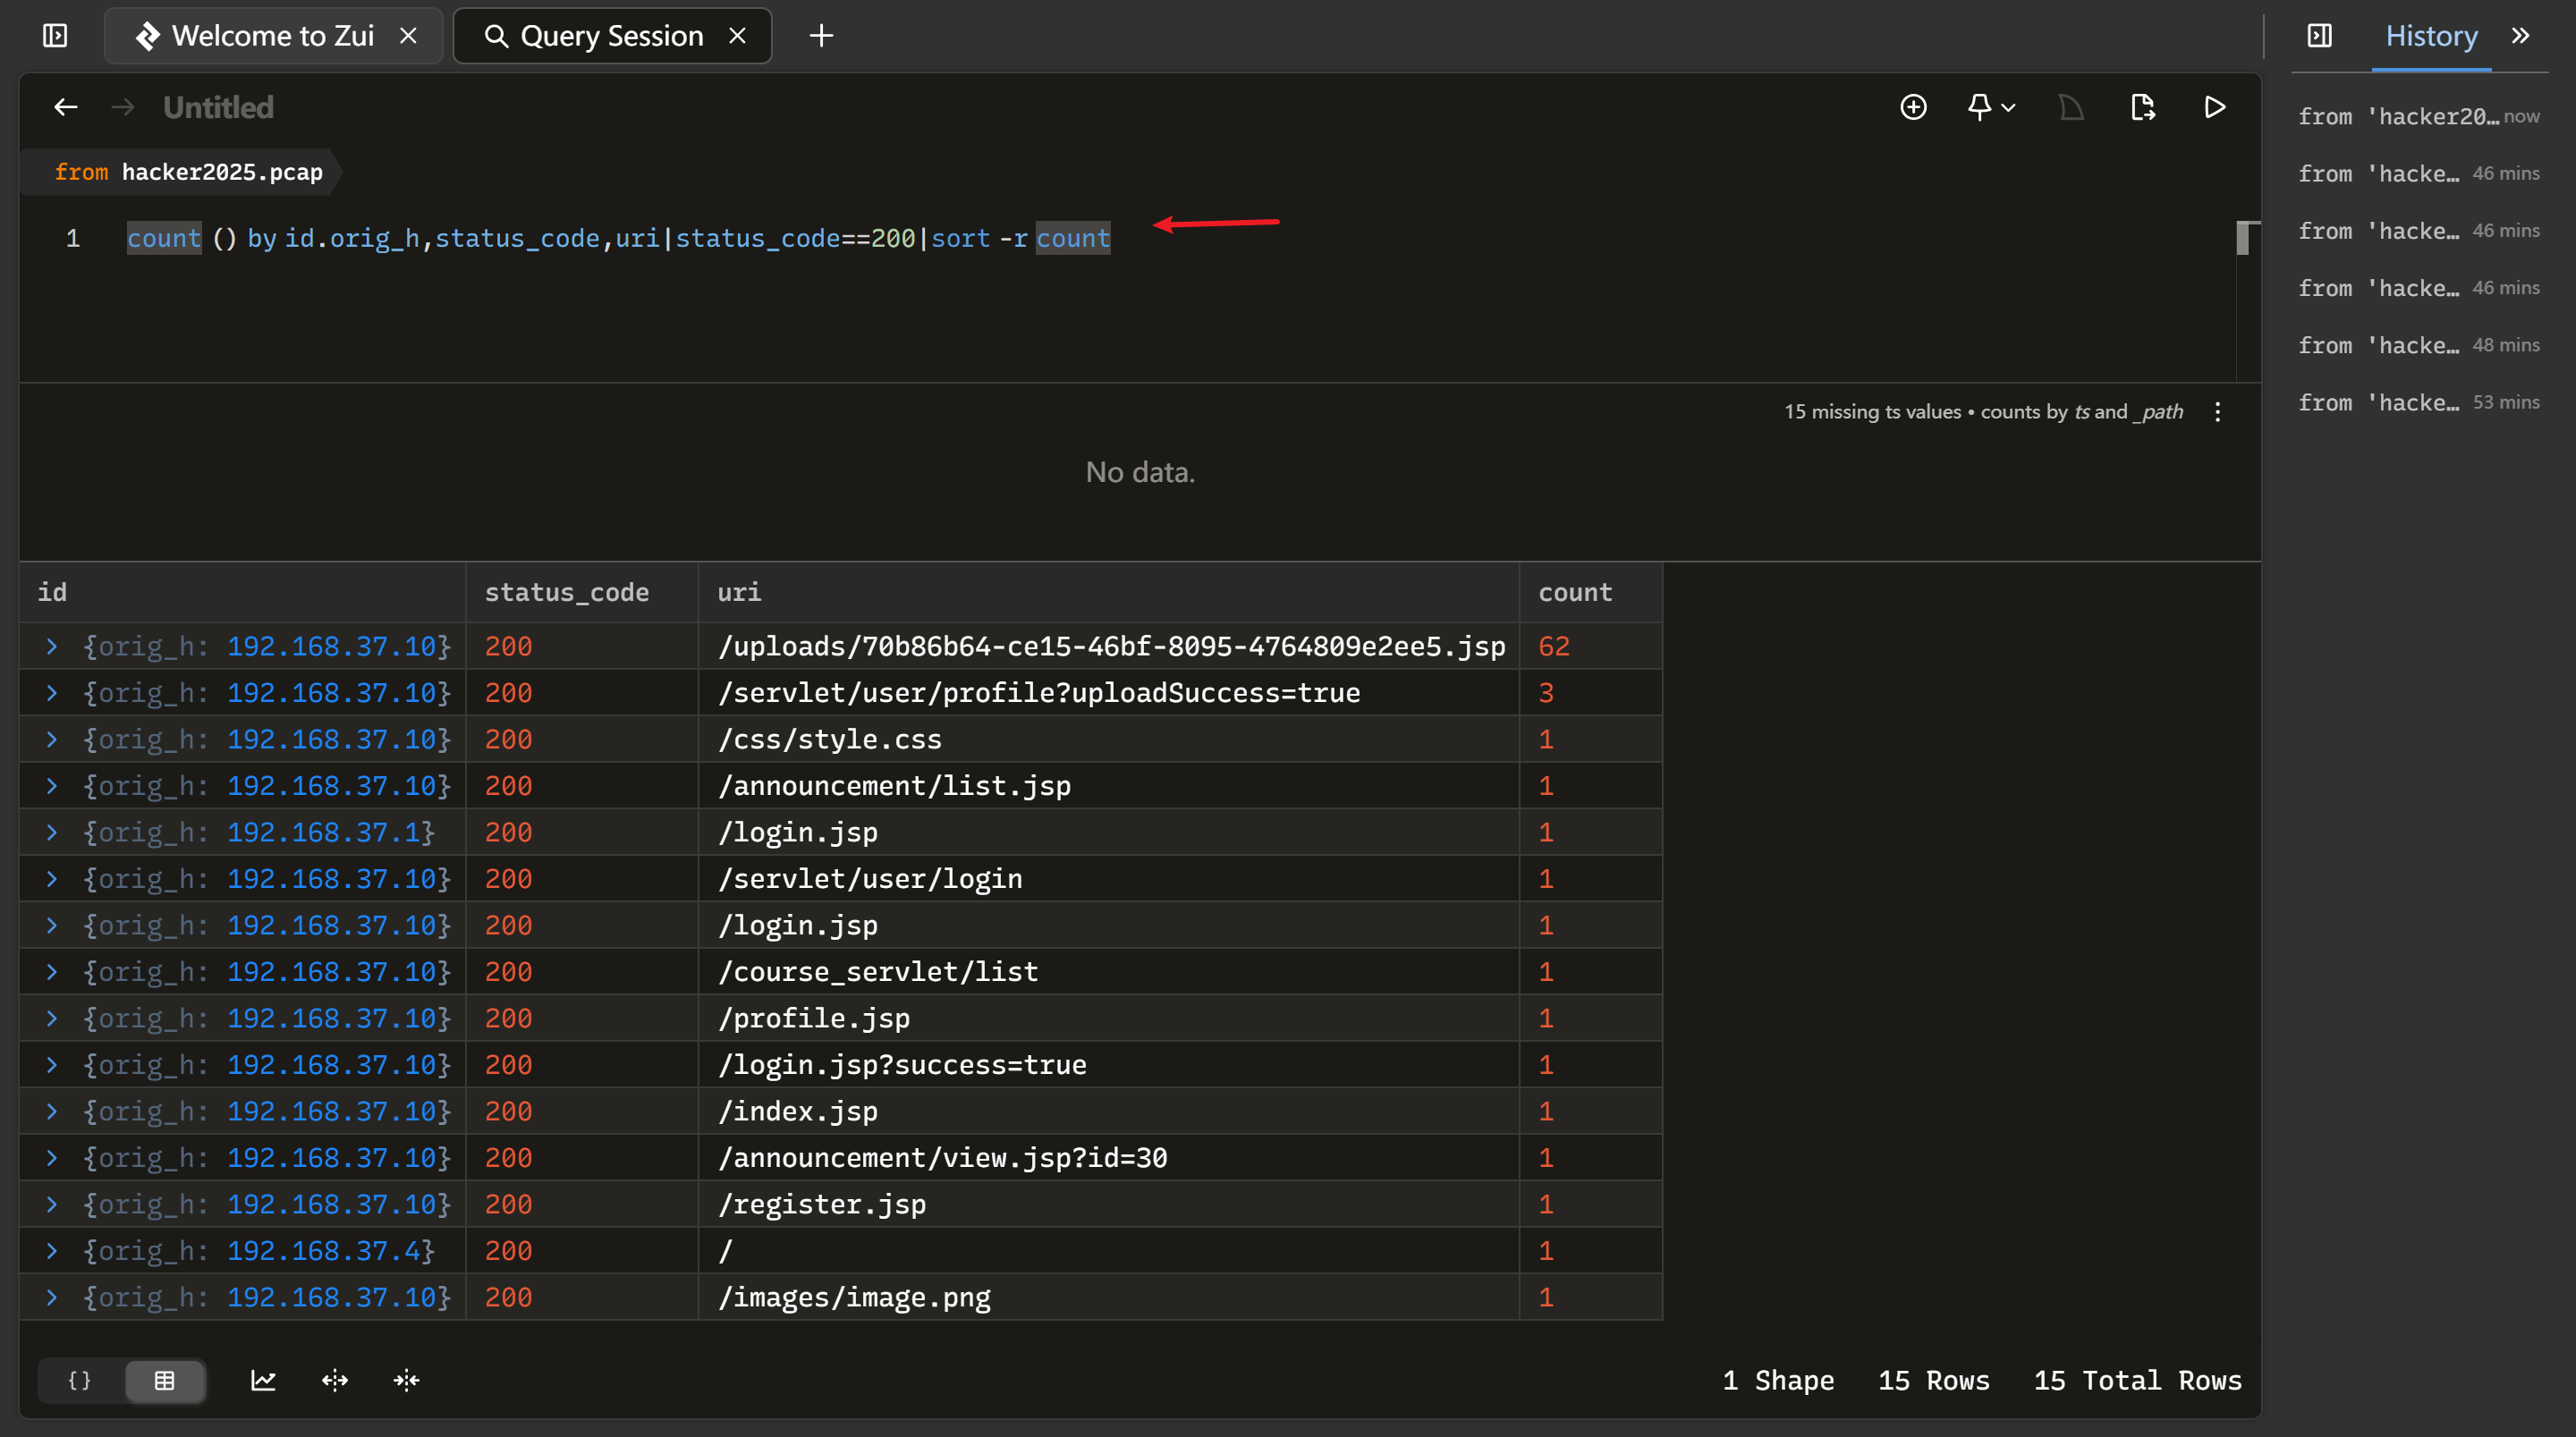Image resolution: width=2576 pixels, height=1437 pixels.
Task: Click the hacker2025.pcap from pool chip
Action: [188, 172]
